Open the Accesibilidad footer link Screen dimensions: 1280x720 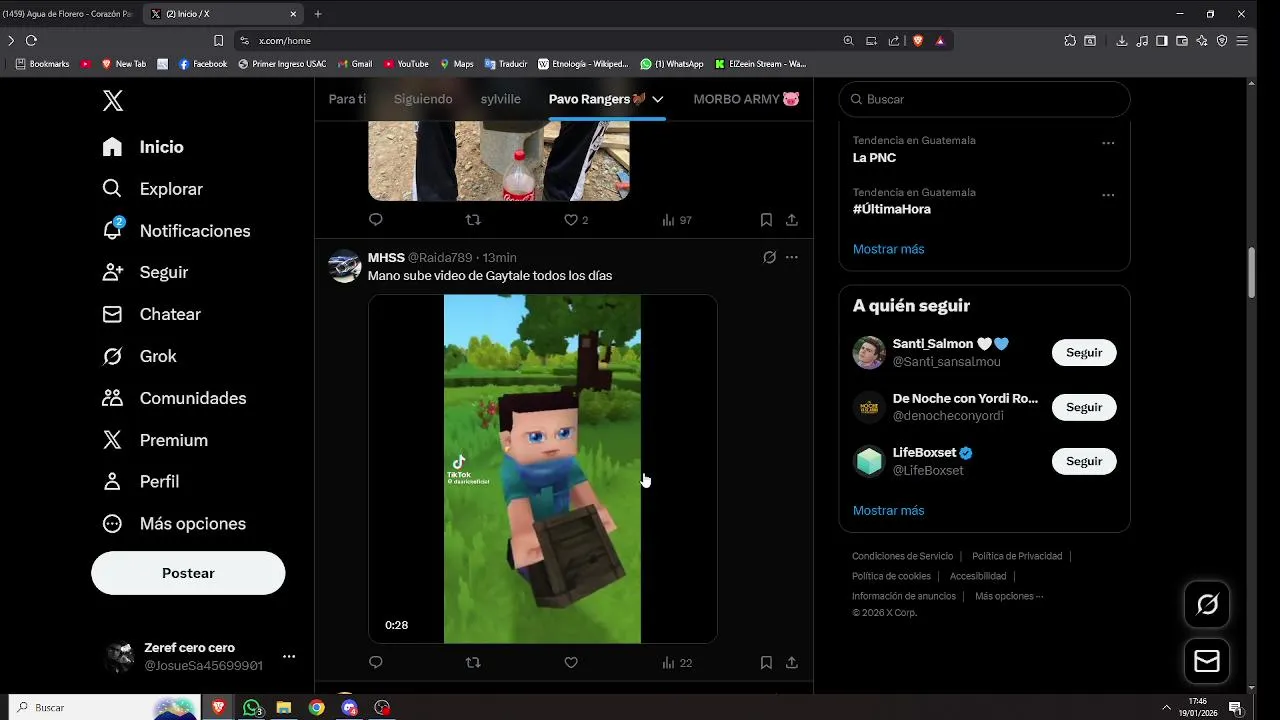978,576
